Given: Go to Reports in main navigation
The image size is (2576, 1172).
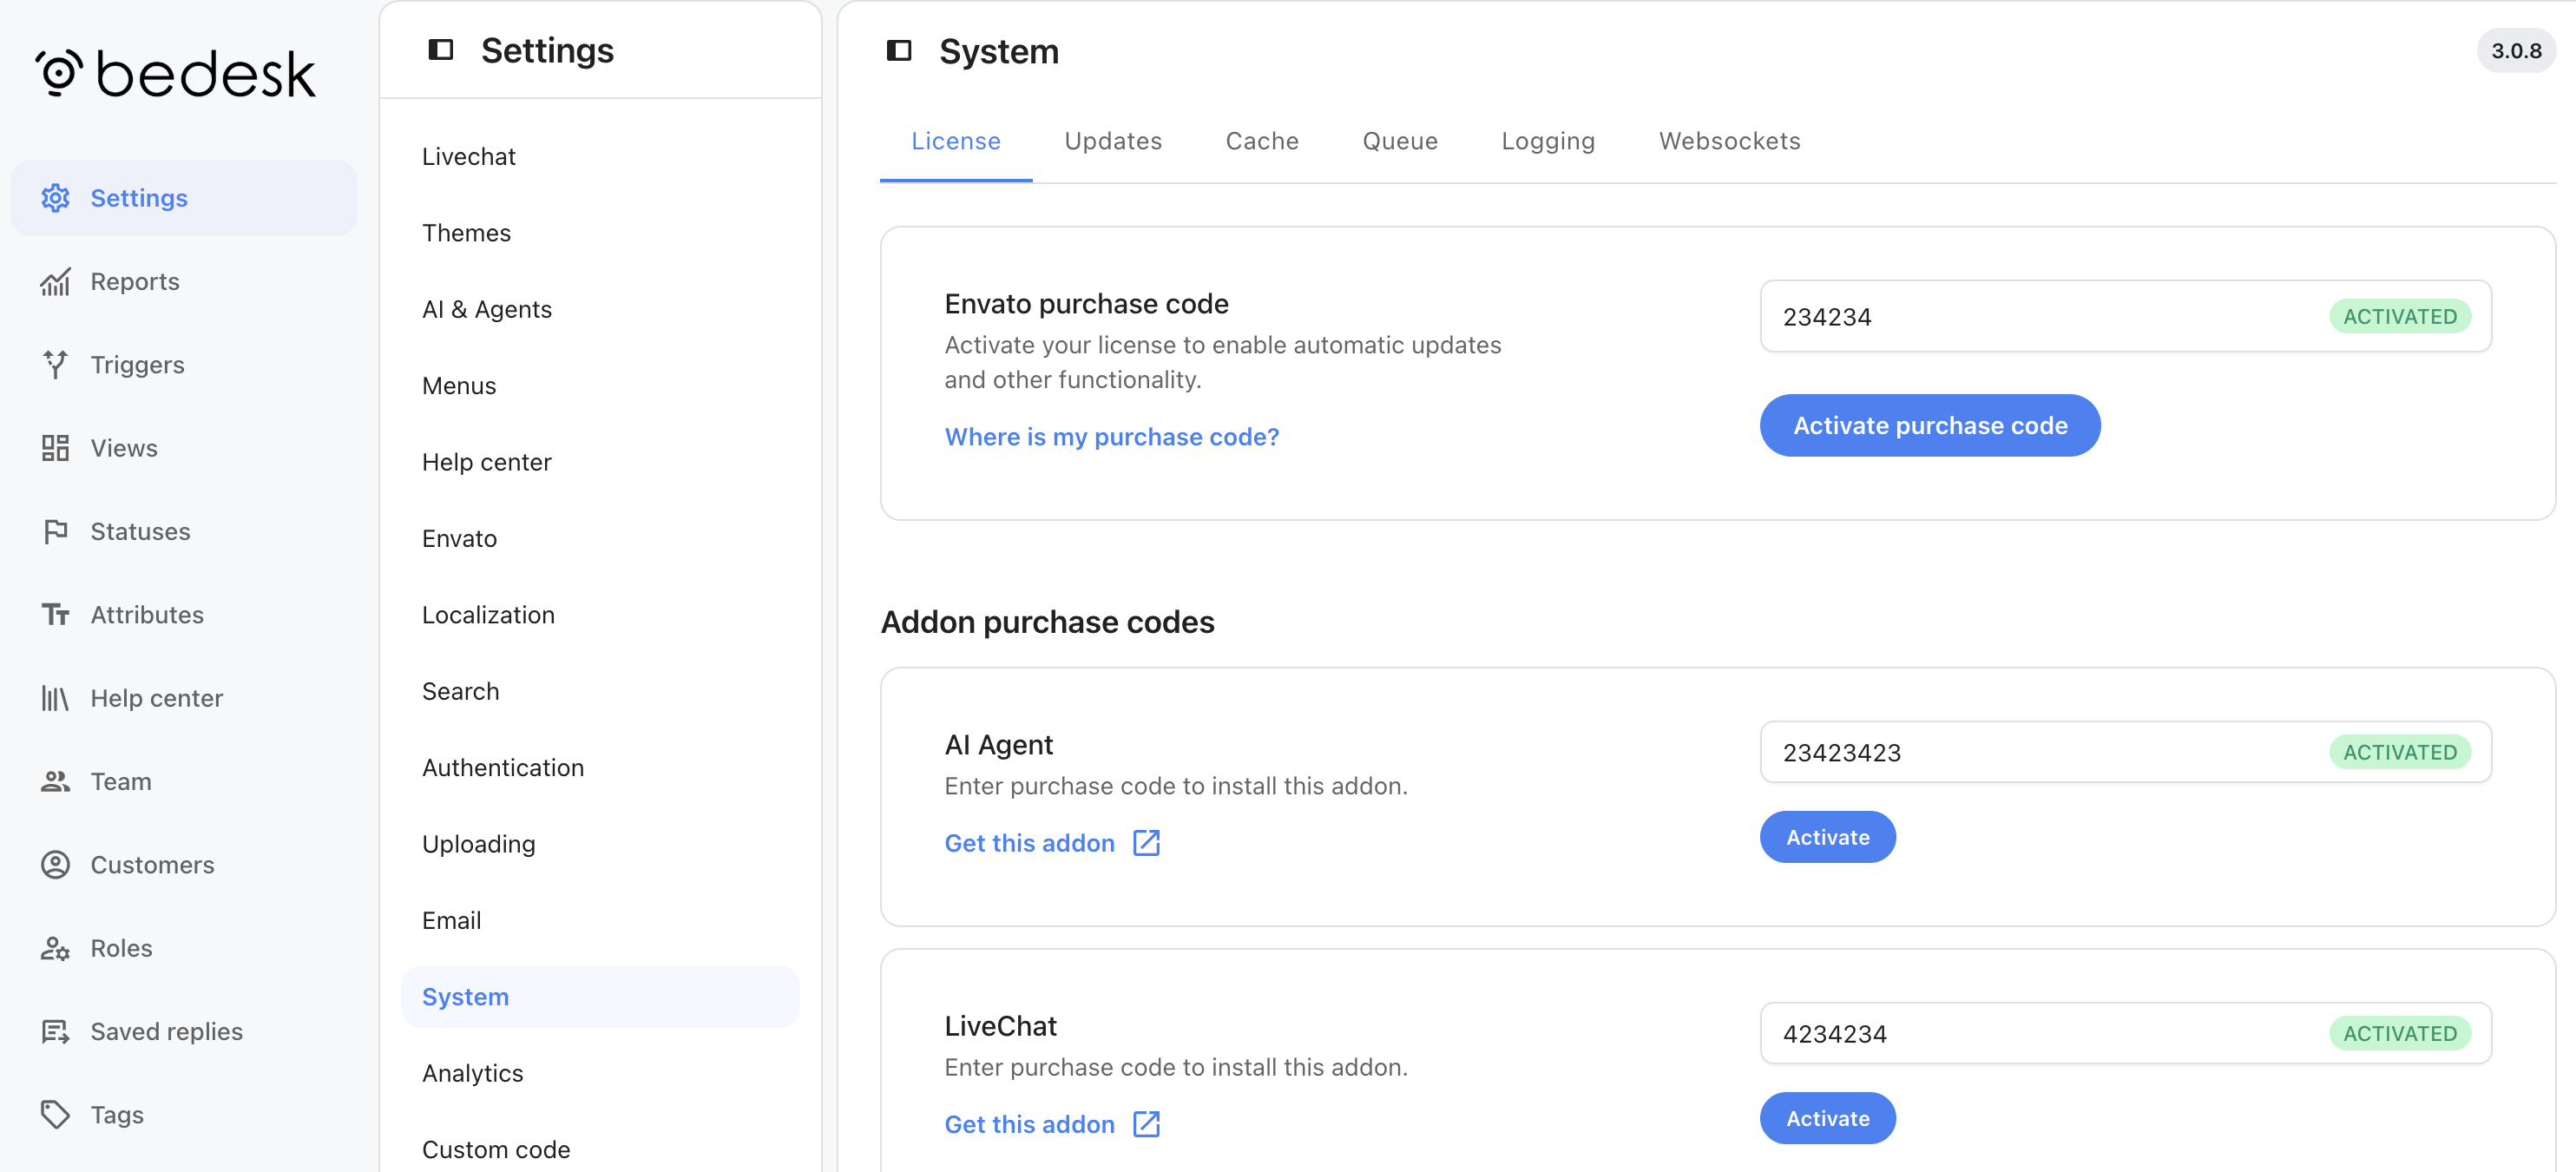Looking at the screenshot, I should (184, 282).
